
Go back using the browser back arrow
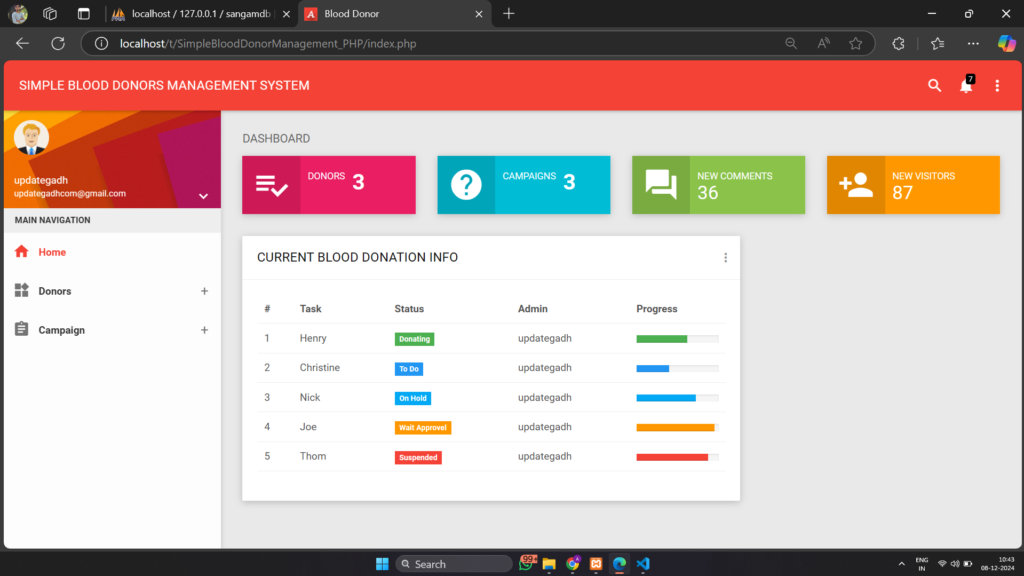click(x=22, y=44)
